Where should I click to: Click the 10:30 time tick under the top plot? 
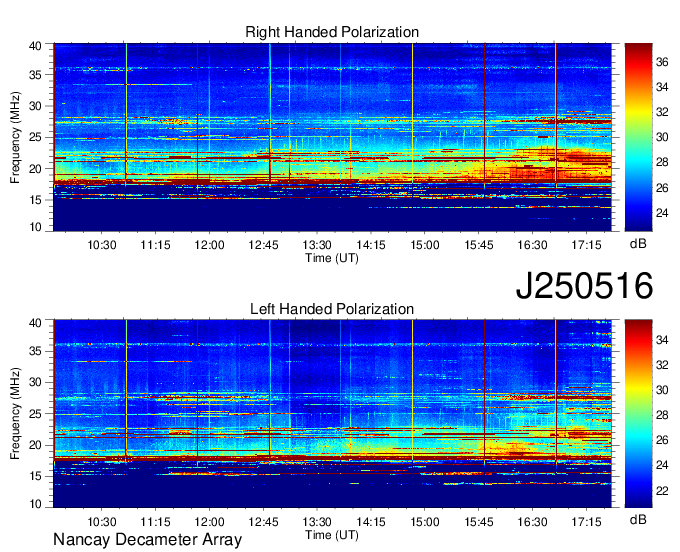(x=102, y=245)
